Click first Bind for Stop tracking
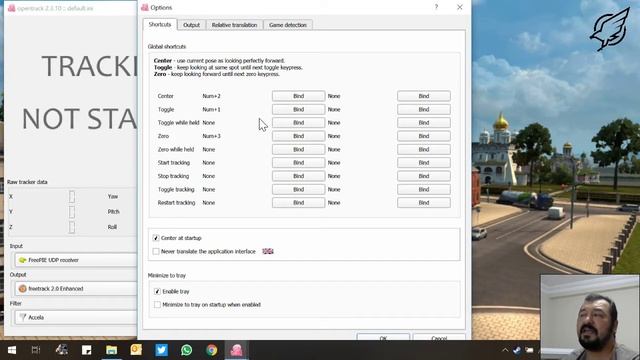 tap(298, 176)
